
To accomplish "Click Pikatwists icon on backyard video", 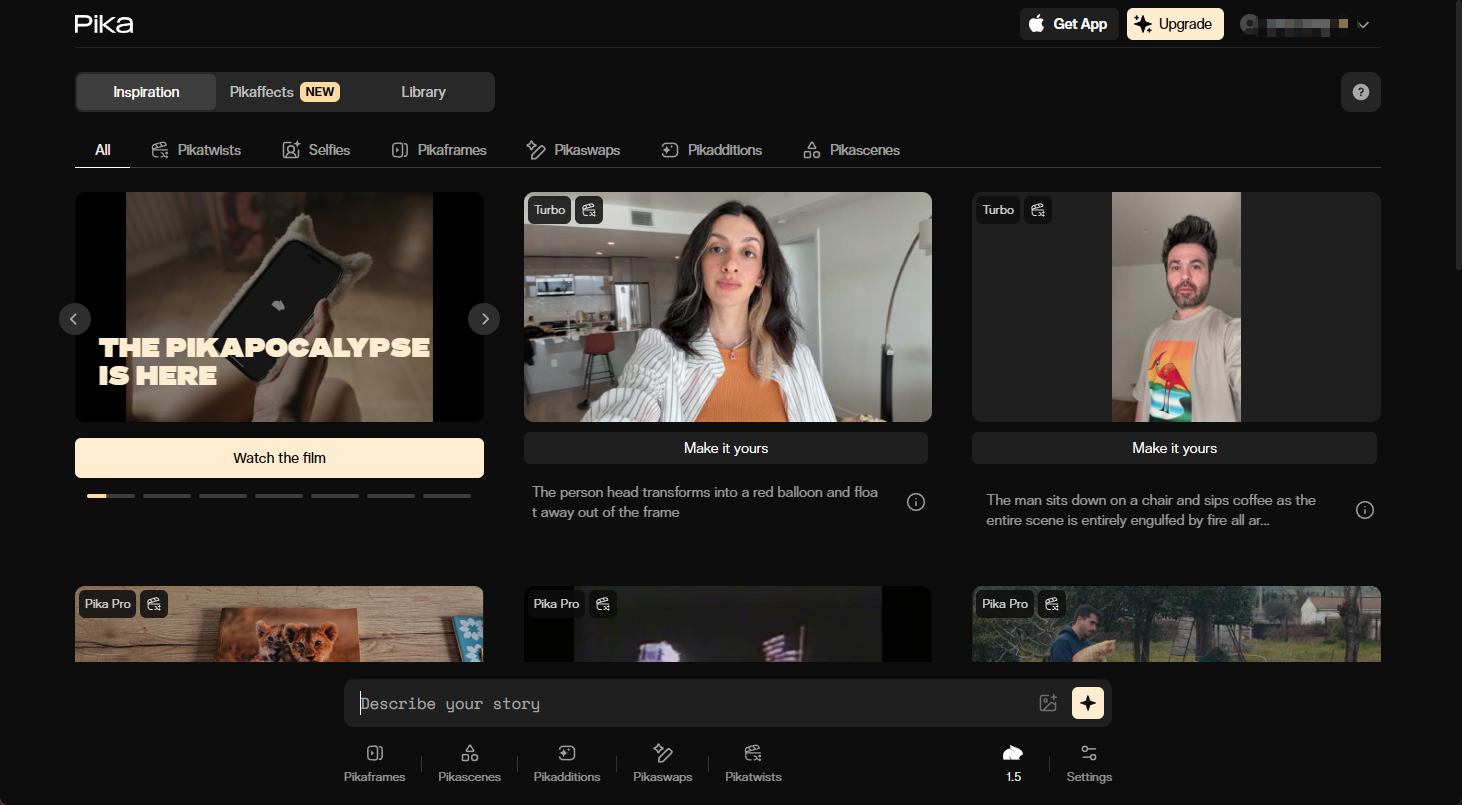I will click(x=1052, y=604).
